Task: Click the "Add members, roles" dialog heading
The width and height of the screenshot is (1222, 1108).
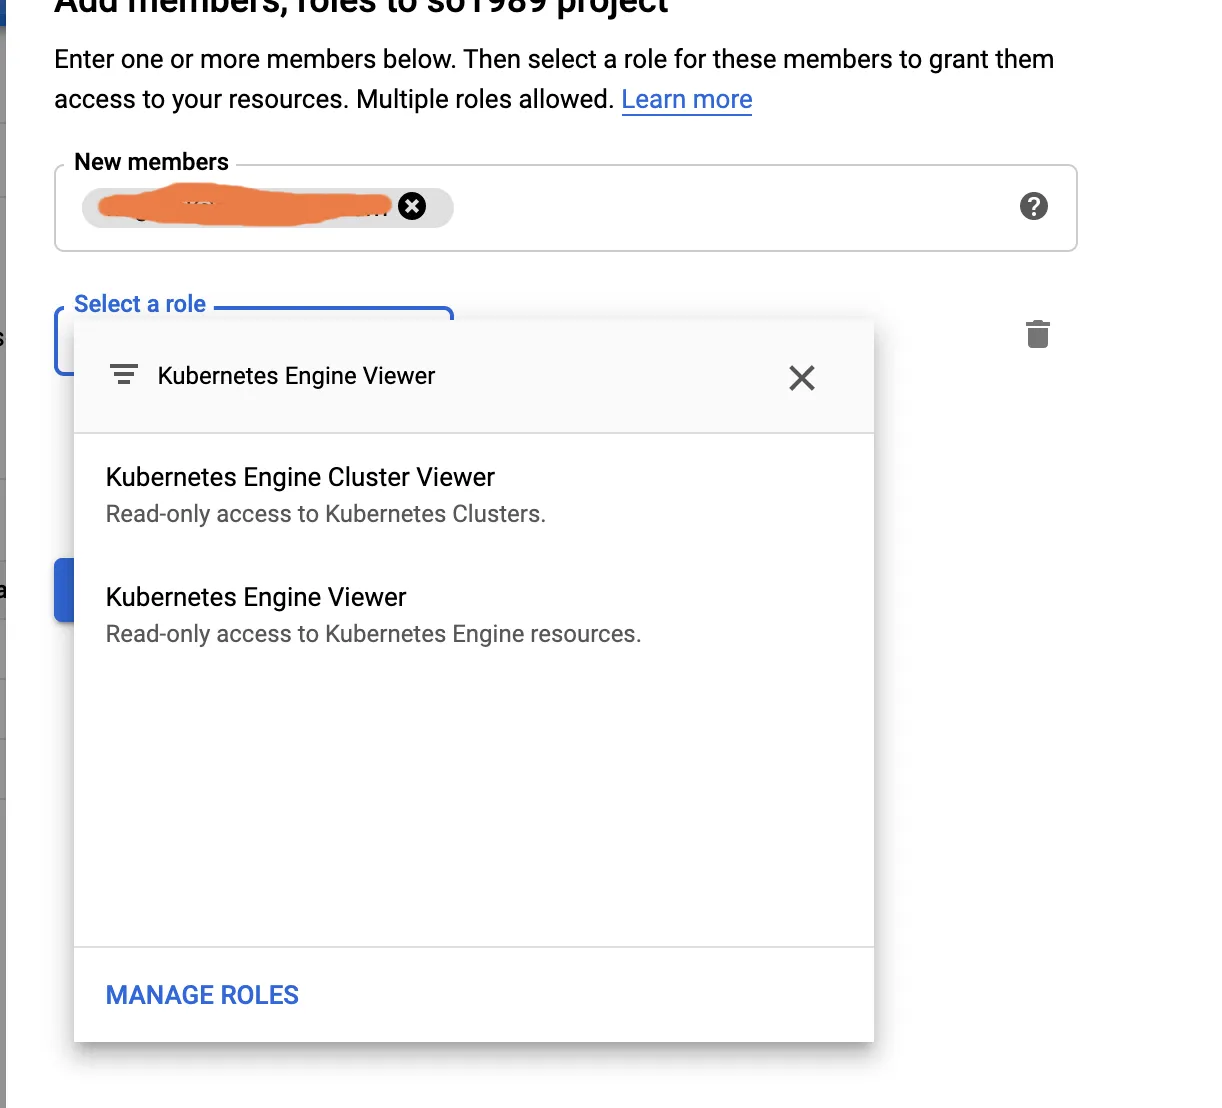Action: click(360, 6)
